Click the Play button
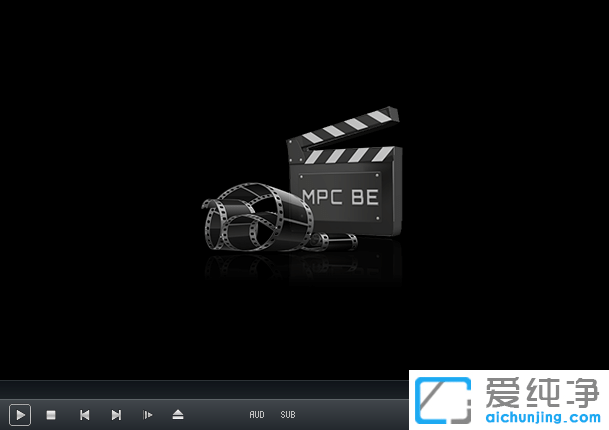Screen dimensions: 609x430 tap(20, 415)
